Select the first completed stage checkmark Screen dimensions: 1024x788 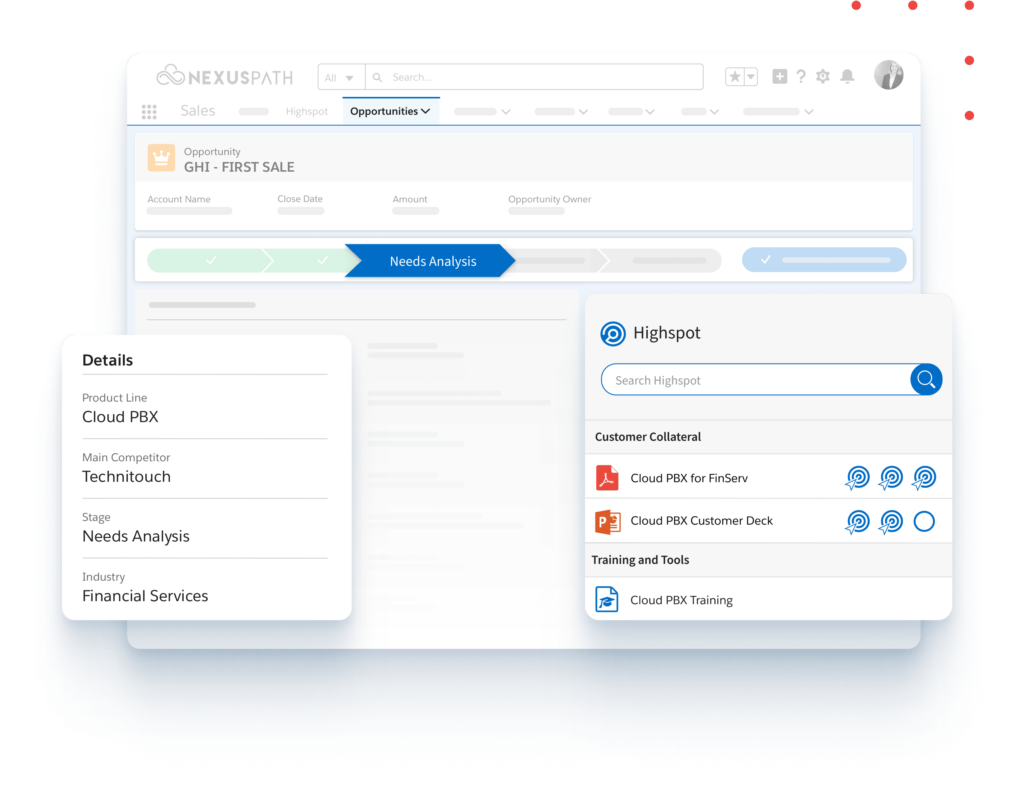(211, 260)
